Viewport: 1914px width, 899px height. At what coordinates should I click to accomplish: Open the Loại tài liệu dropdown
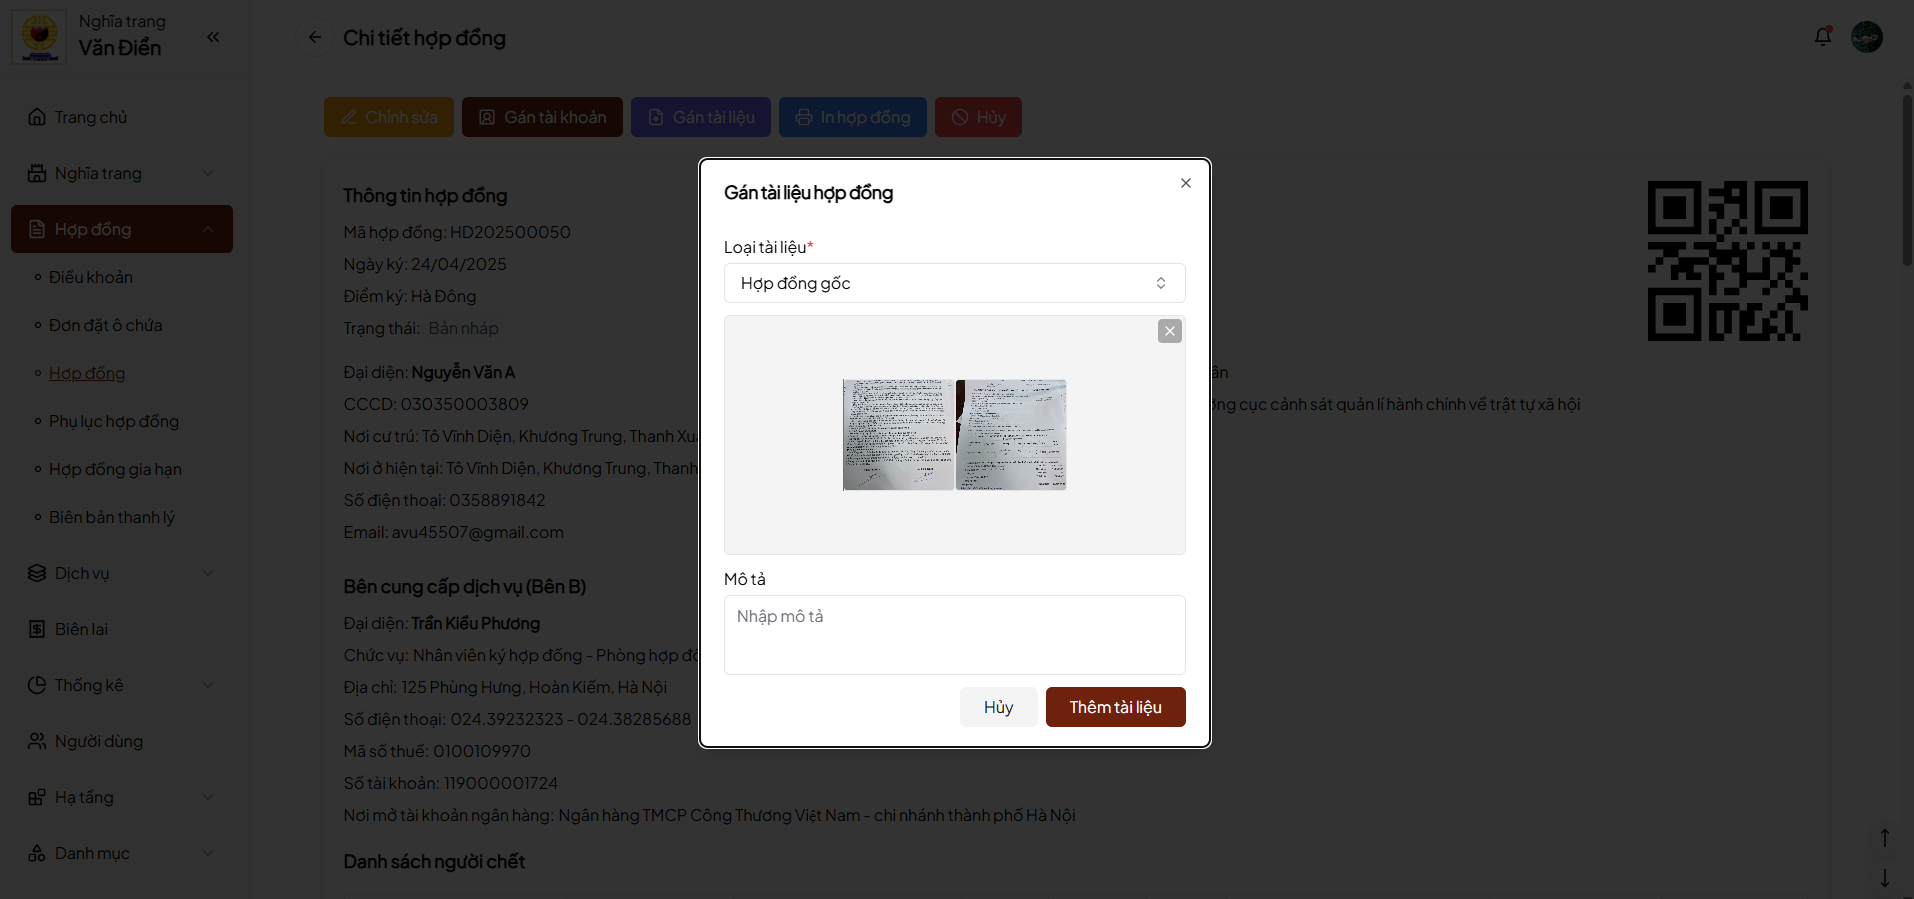click(x=954, y=283)
